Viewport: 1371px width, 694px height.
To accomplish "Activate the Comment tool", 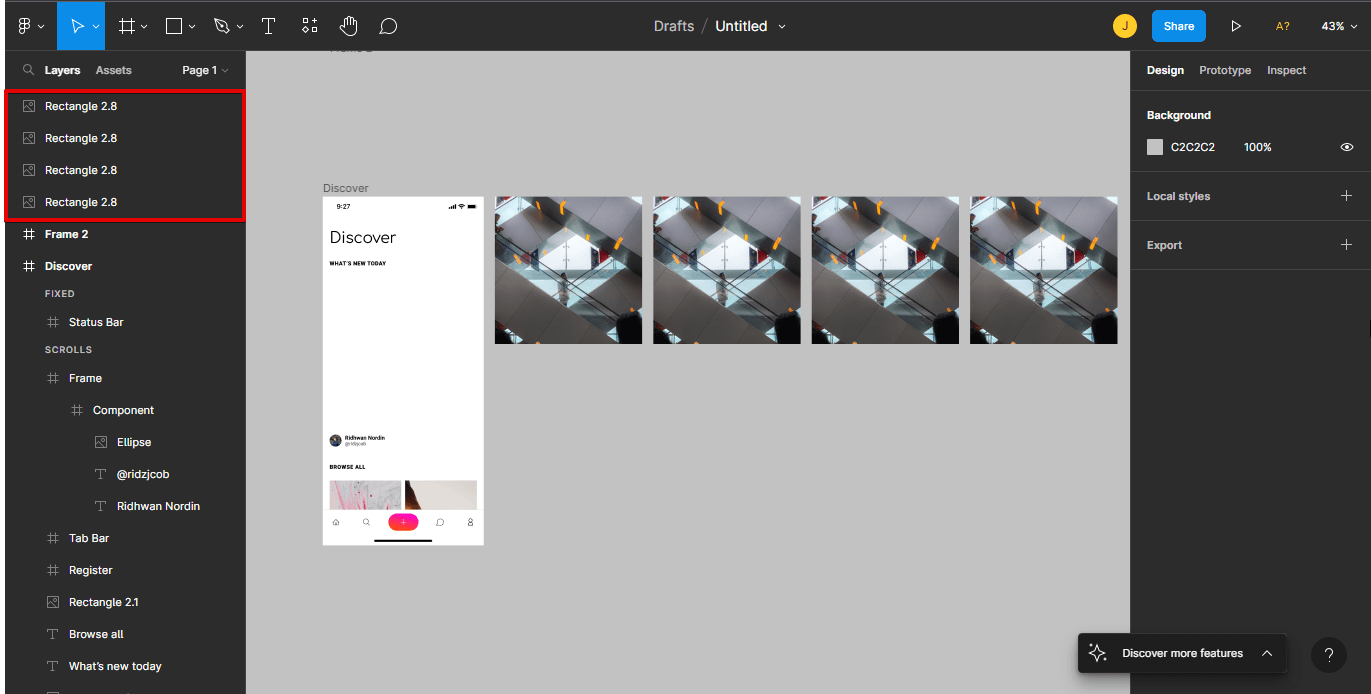I will coord(388,25).
